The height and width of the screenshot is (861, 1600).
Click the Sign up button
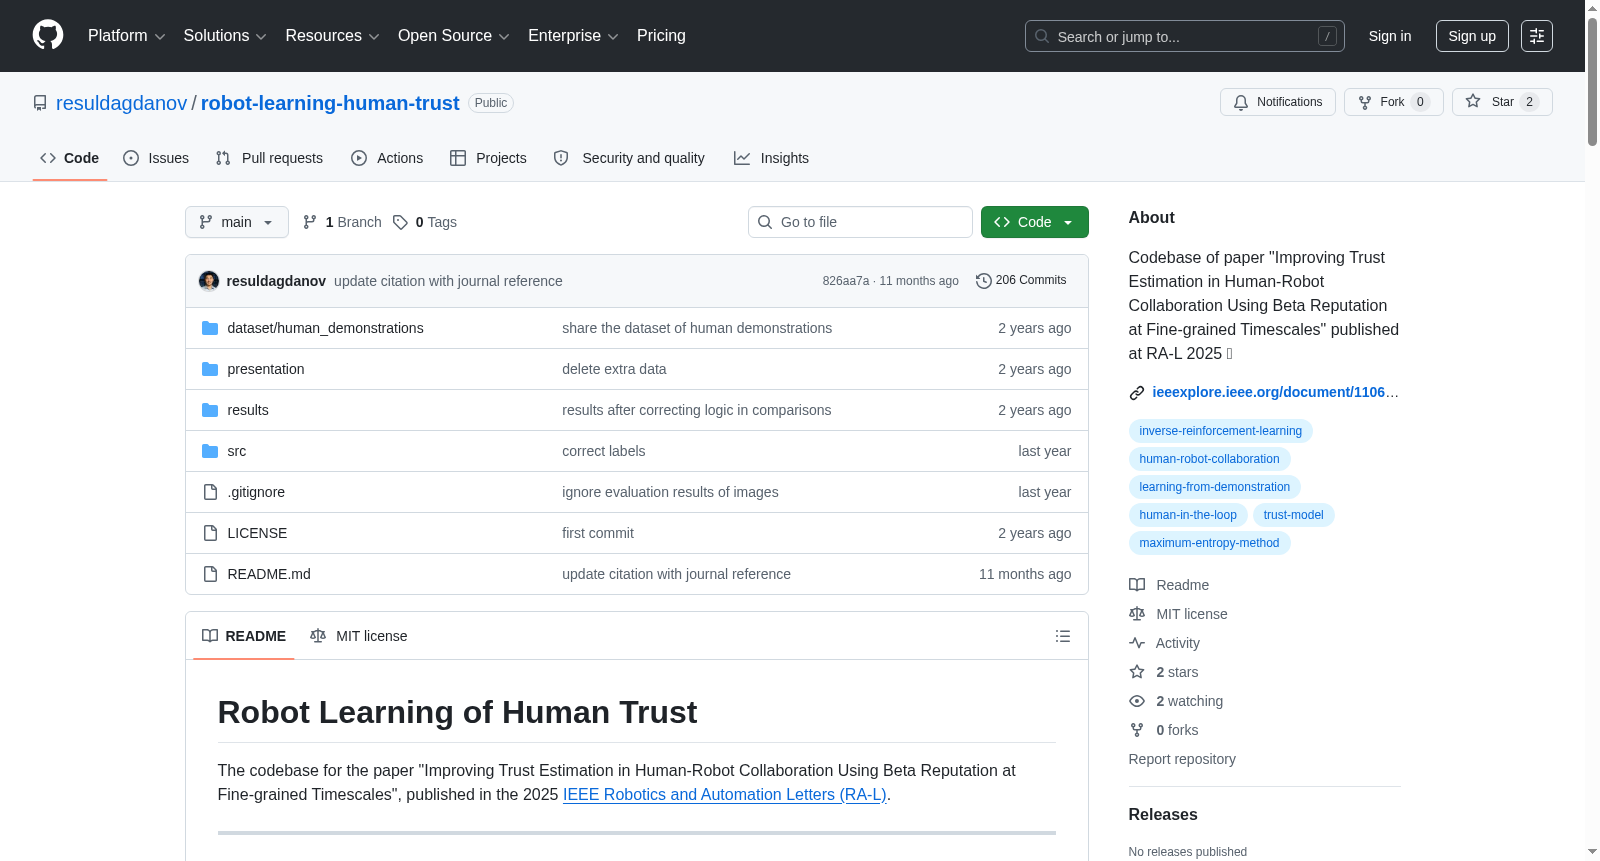click(x=1472, y=36)
